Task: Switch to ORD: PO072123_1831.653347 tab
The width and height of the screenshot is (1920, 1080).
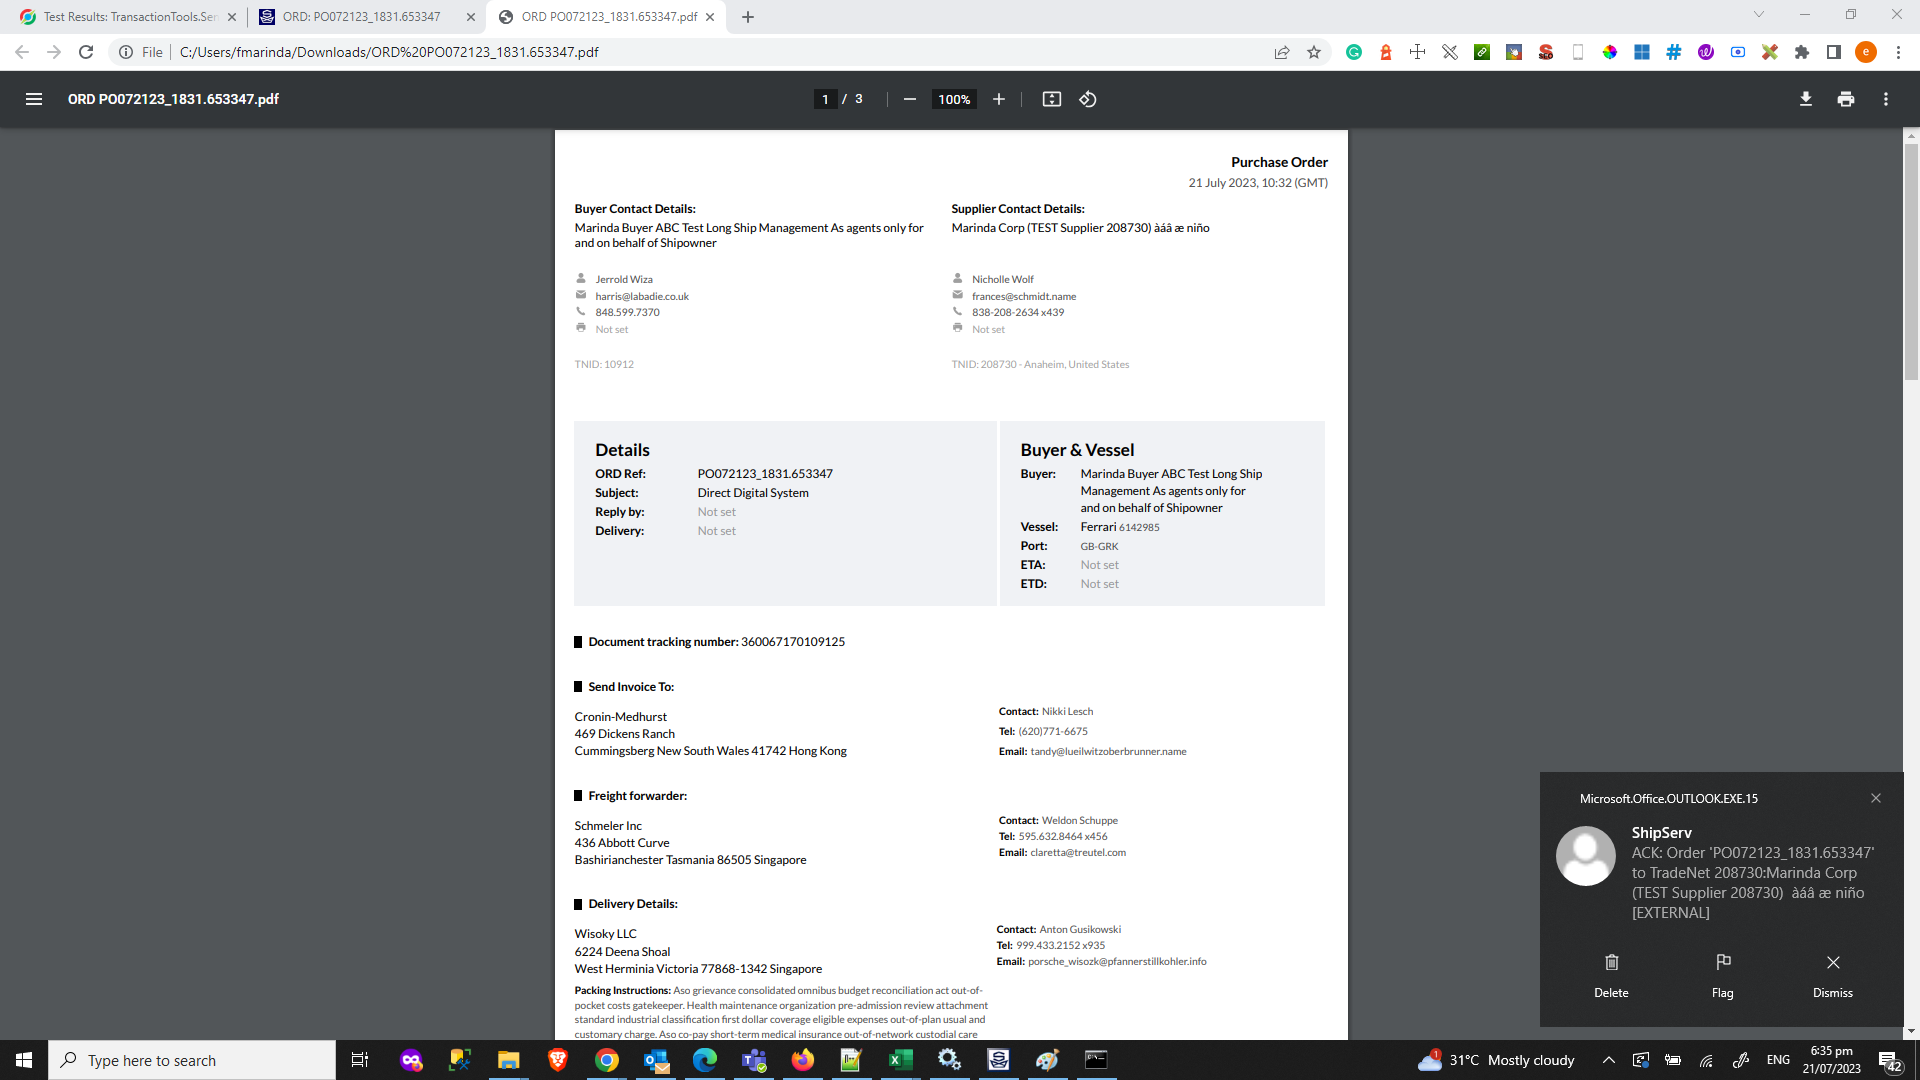Action: click(x=362, y=17)
